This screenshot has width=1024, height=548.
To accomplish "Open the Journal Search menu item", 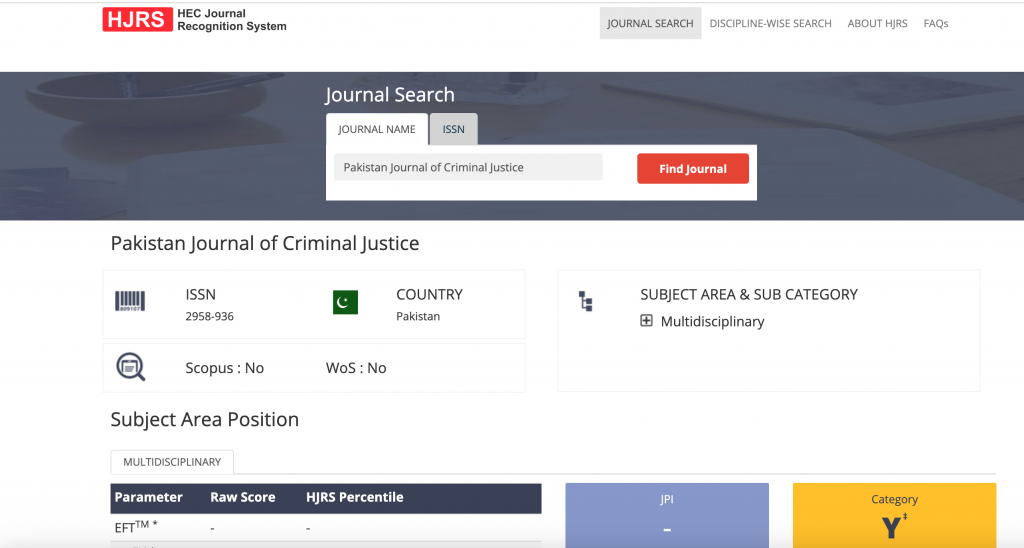I will tap(650, 24).
